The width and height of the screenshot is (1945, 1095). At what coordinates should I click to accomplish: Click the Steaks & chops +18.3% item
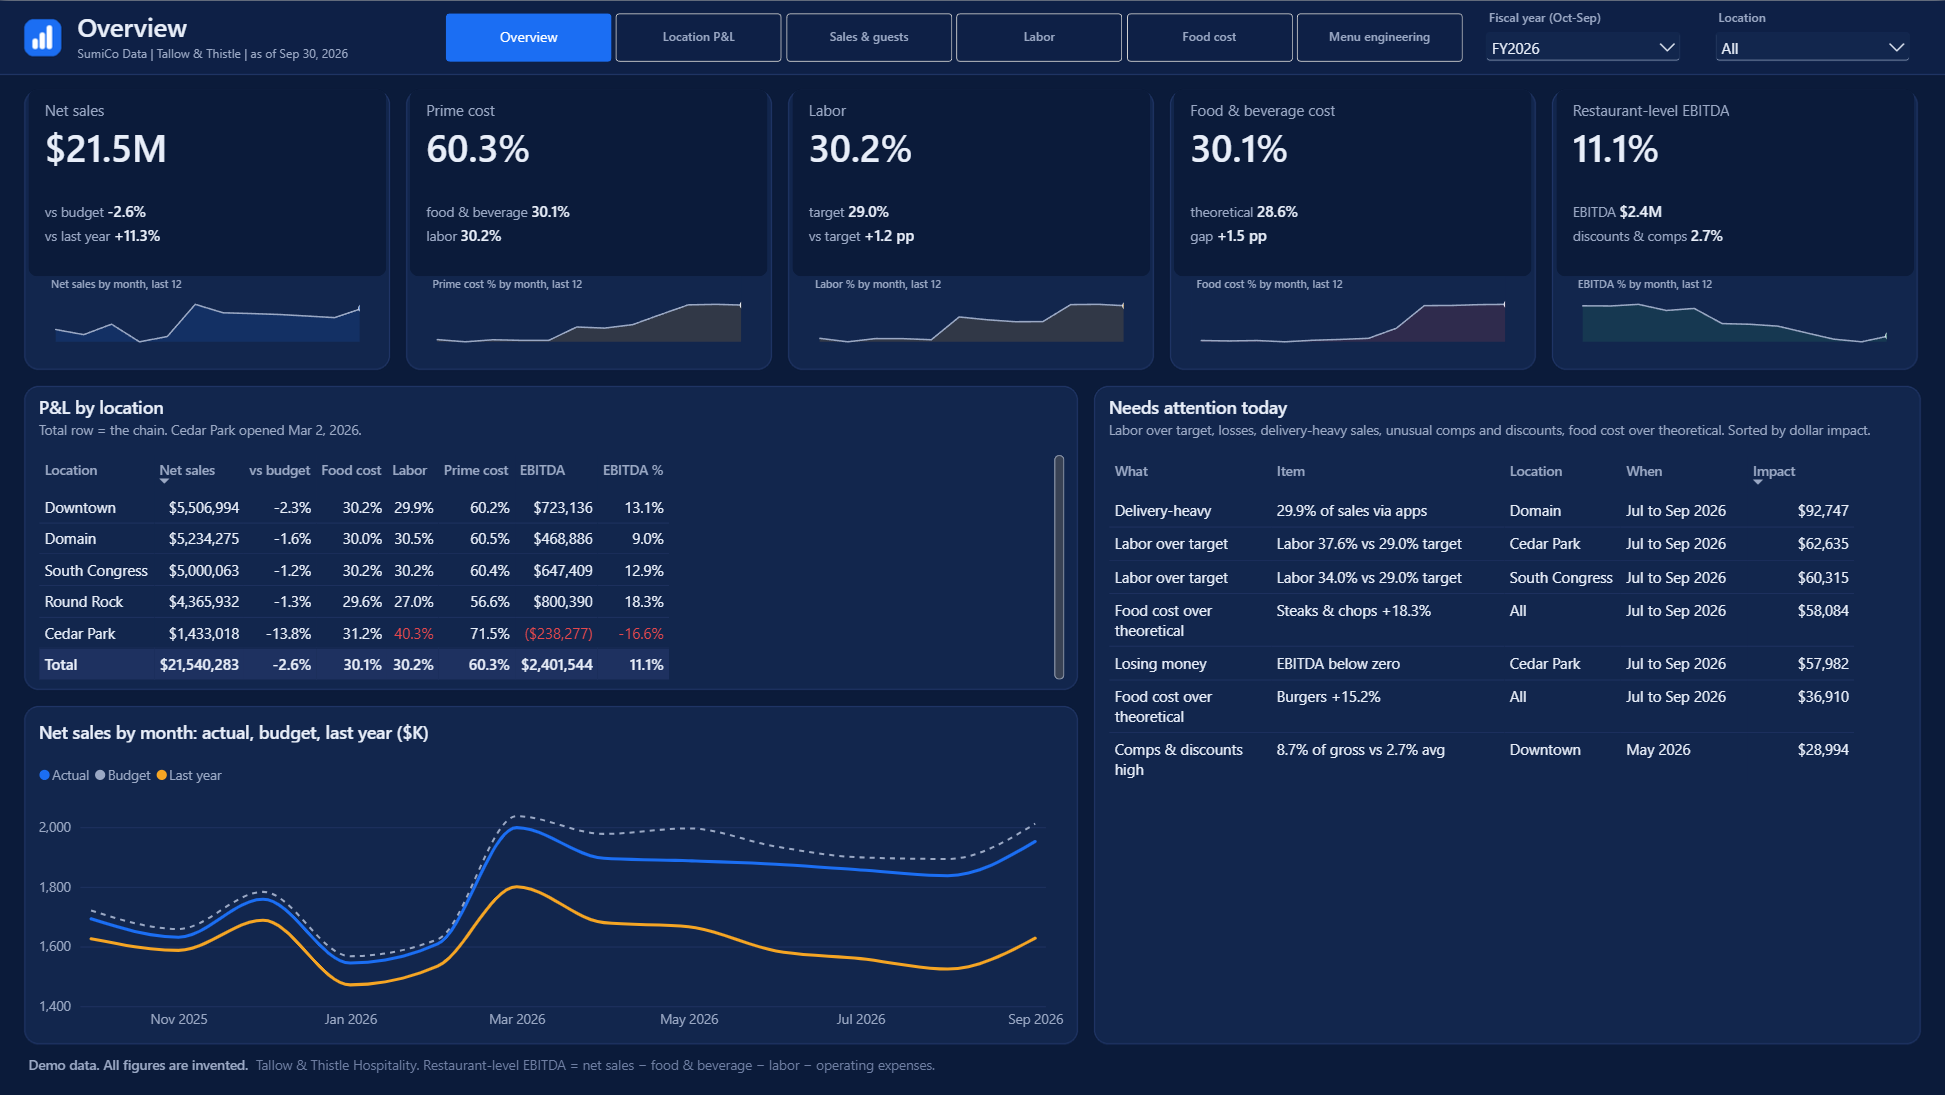pos(1353,611)
